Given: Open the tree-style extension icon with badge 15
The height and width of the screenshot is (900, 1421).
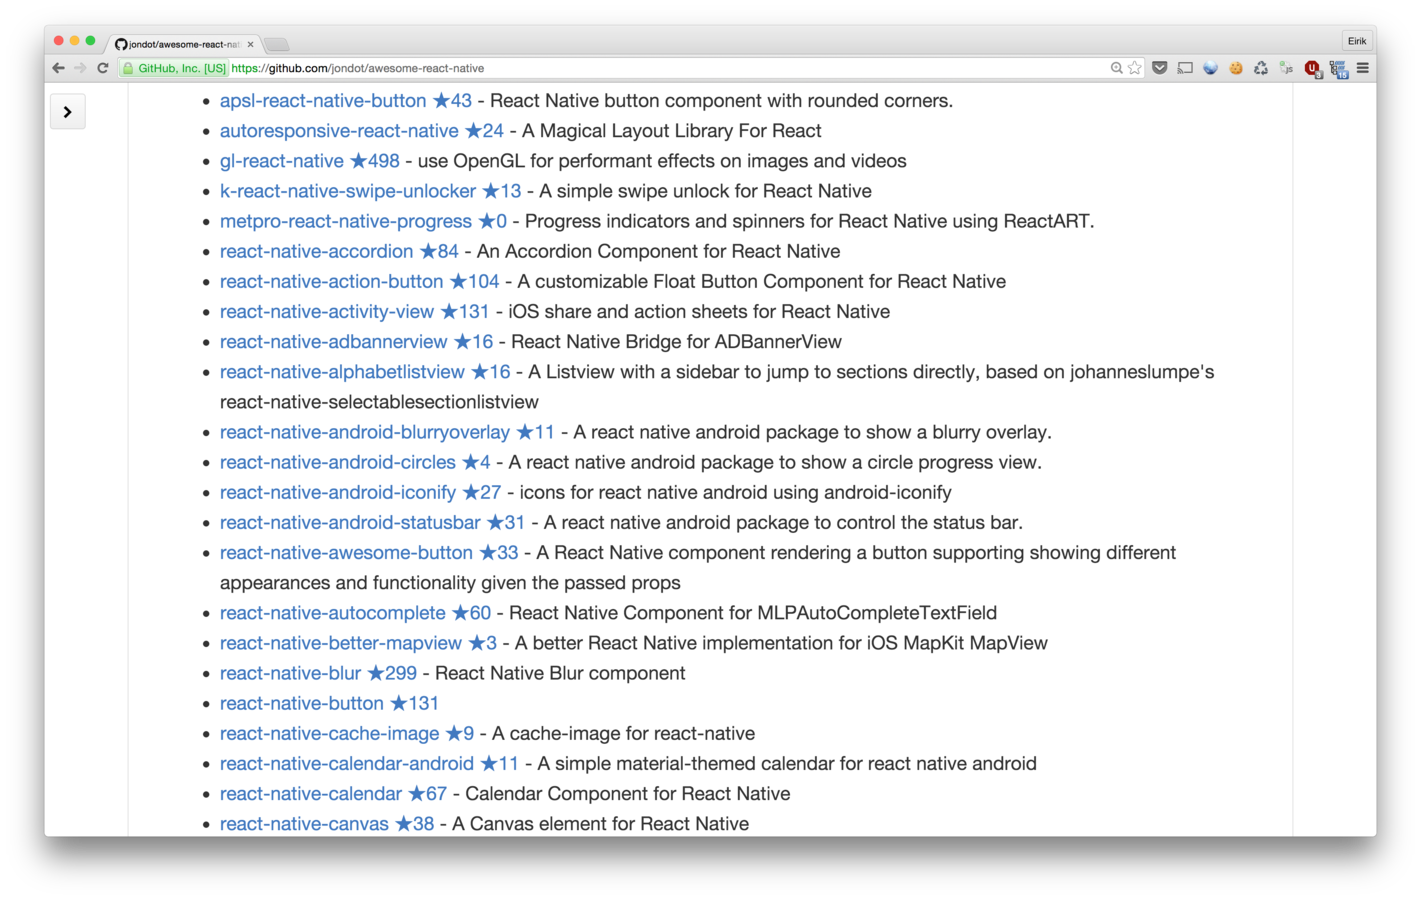Looking at the screenshot, I should pyautogui.click(x=1338, y=68).
